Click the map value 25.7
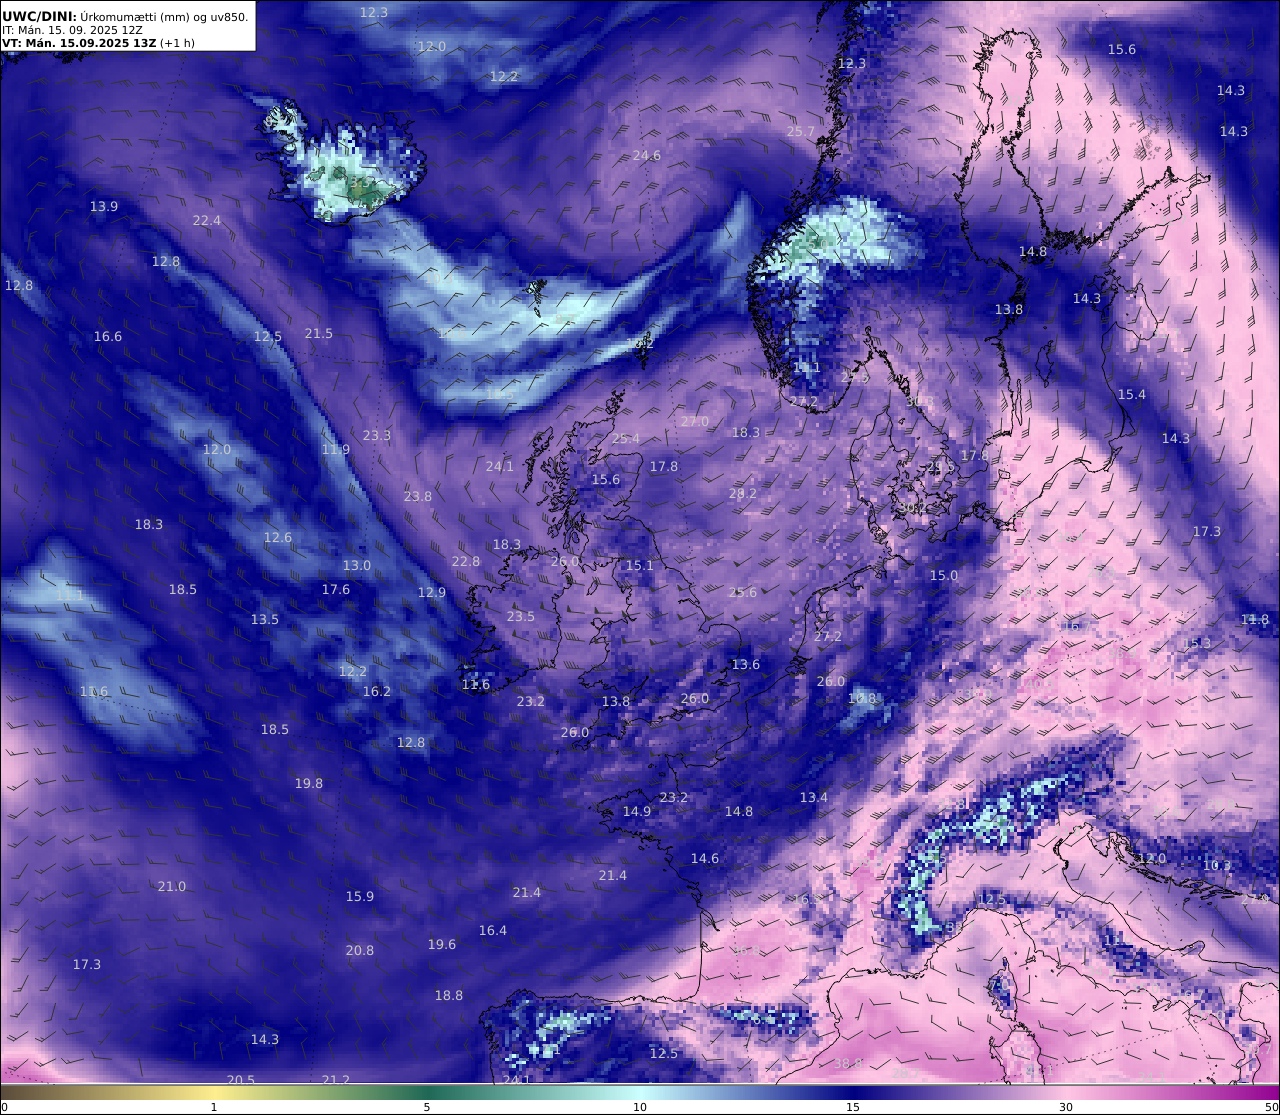 click(801, 131)
